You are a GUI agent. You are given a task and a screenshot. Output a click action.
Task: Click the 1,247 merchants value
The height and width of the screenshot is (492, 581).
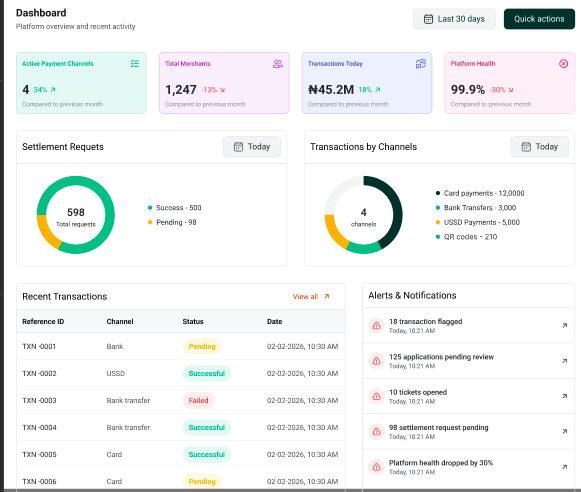pos(181,90)
